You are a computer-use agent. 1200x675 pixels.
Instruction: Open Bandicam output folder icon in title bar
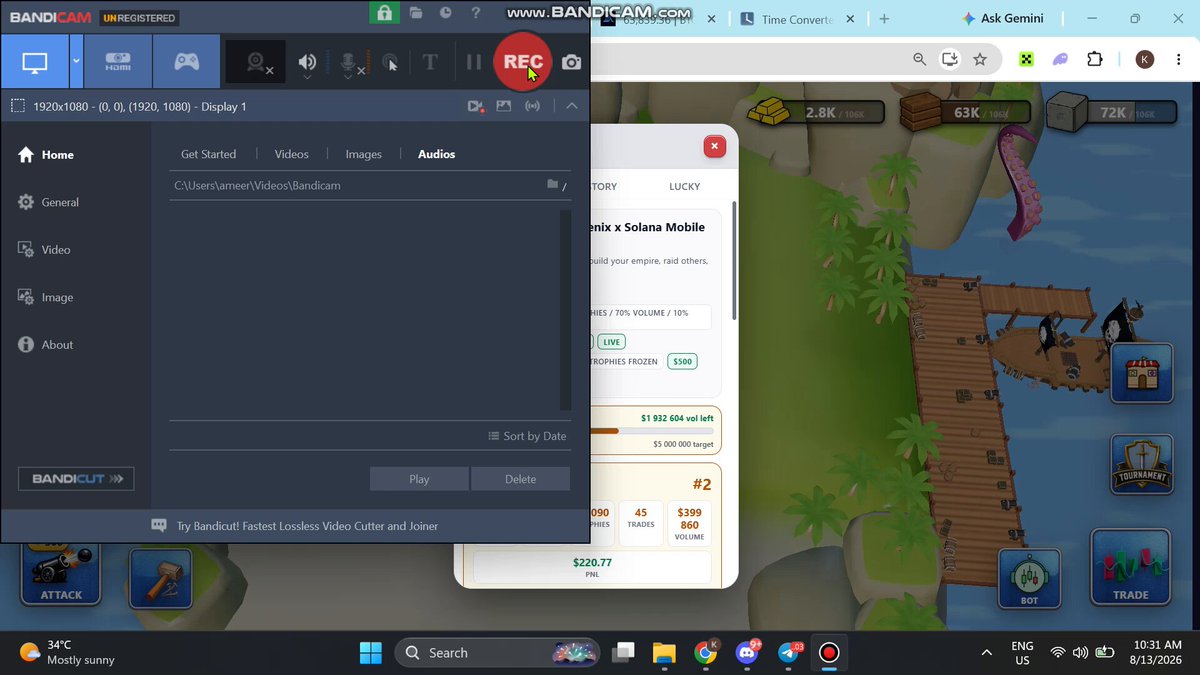click(416, 13)
